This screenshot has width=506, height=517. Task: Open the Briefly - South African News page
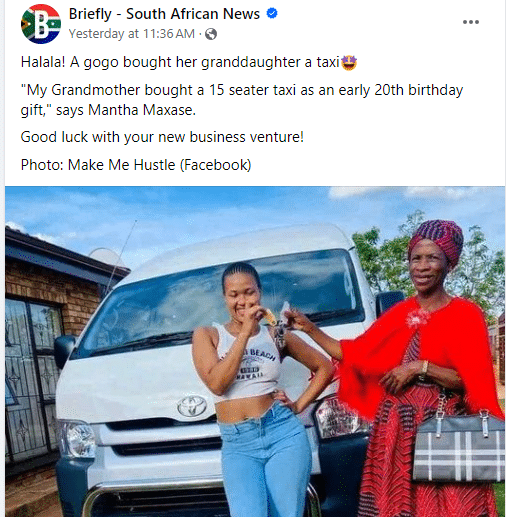point(164,14)
